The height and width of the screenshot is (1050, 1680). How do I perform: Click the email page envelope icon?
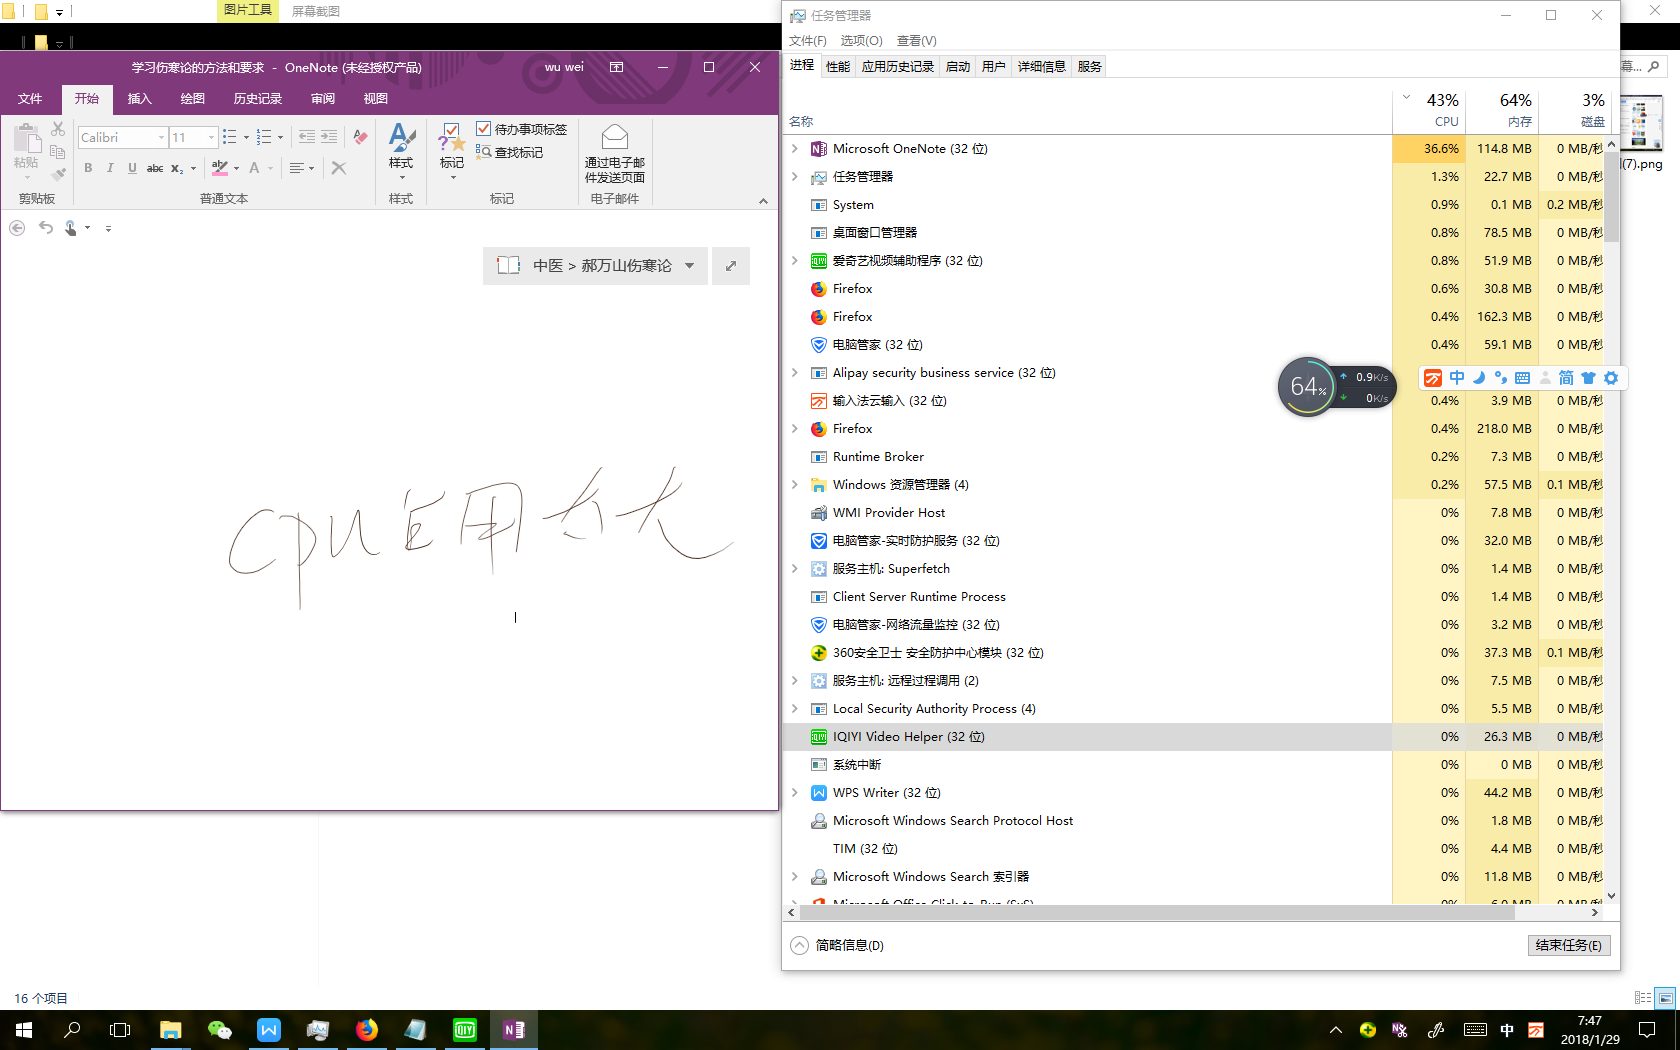tap(615, 137)
